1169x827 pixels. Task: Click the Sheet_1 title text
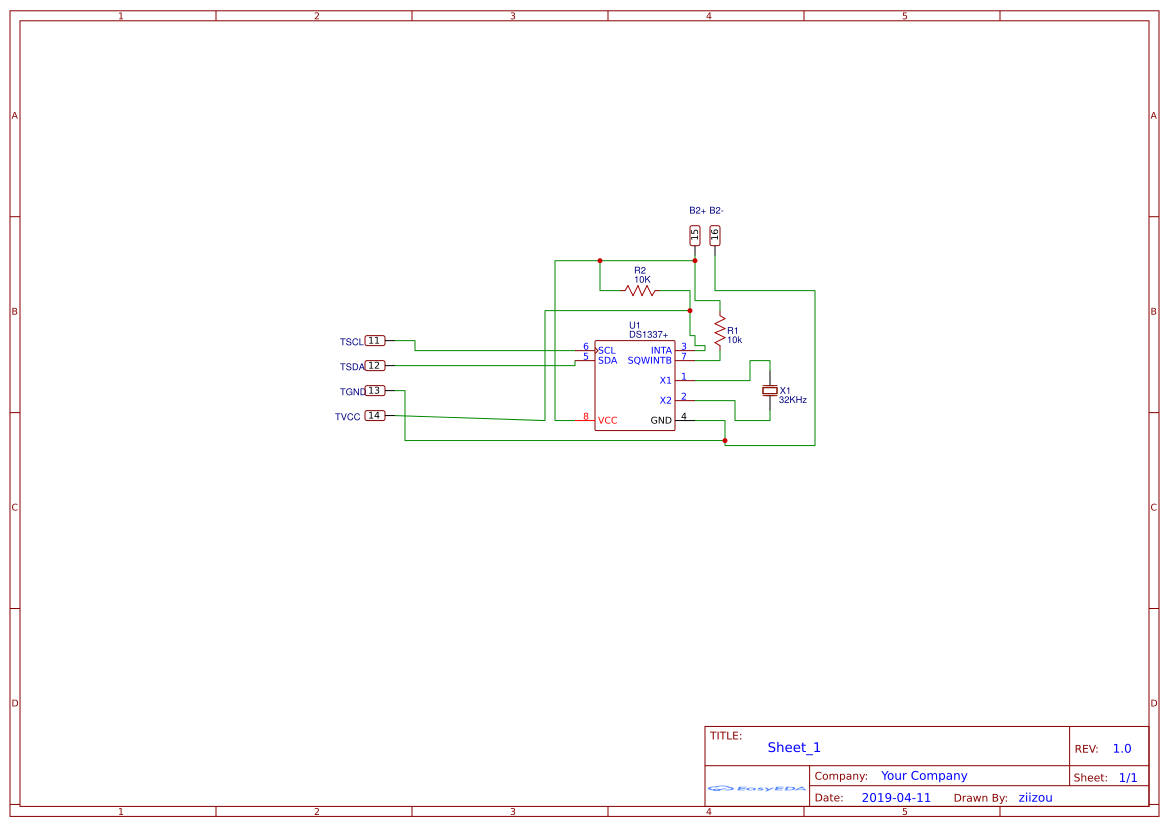tap(793, 747)
